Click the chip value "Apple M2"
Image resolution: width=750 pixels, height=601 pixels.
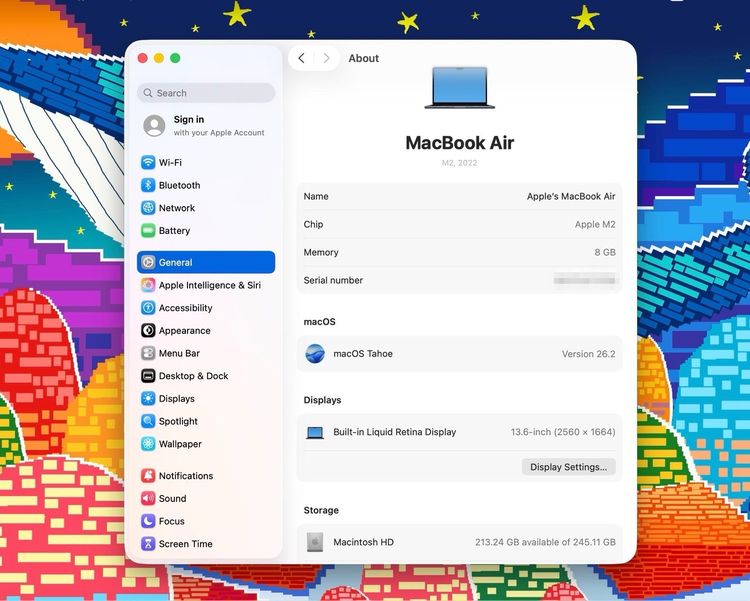[595, 224]
